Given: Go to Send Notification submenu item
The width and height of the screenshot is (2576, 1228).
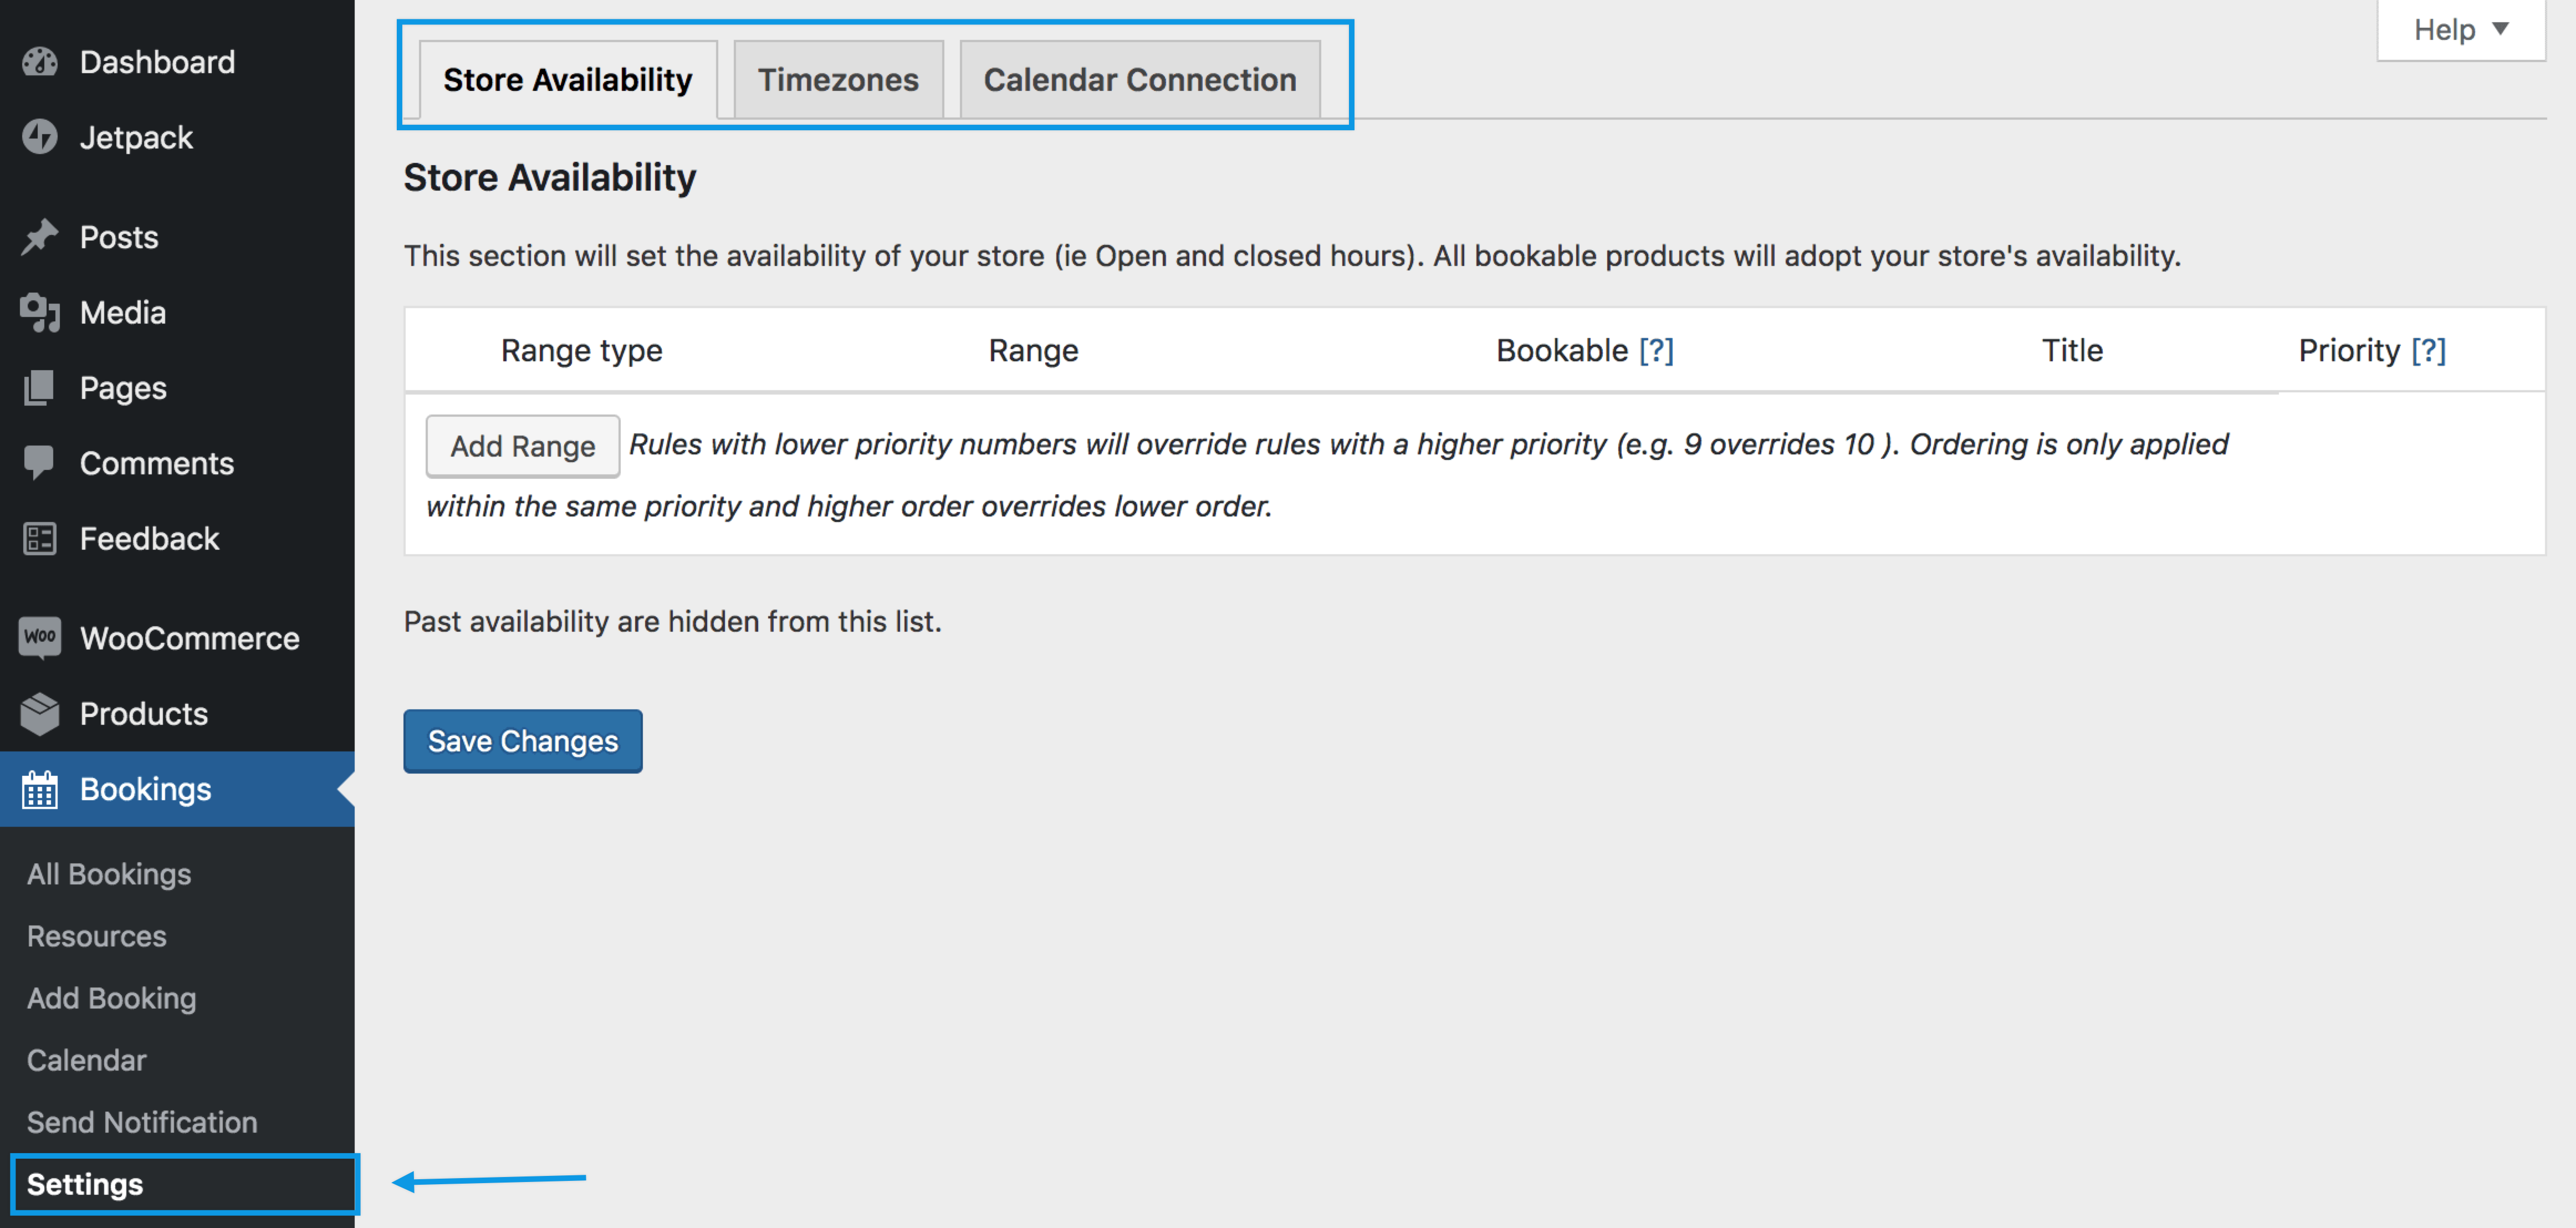Looking at the screenshot, I should pyautogui.click(x=142, y=1122).
